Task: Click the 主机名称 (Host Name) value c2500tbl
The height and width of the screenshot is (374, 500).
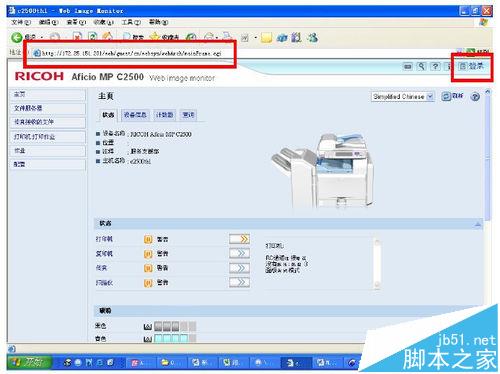Action: tap(141, 162)
